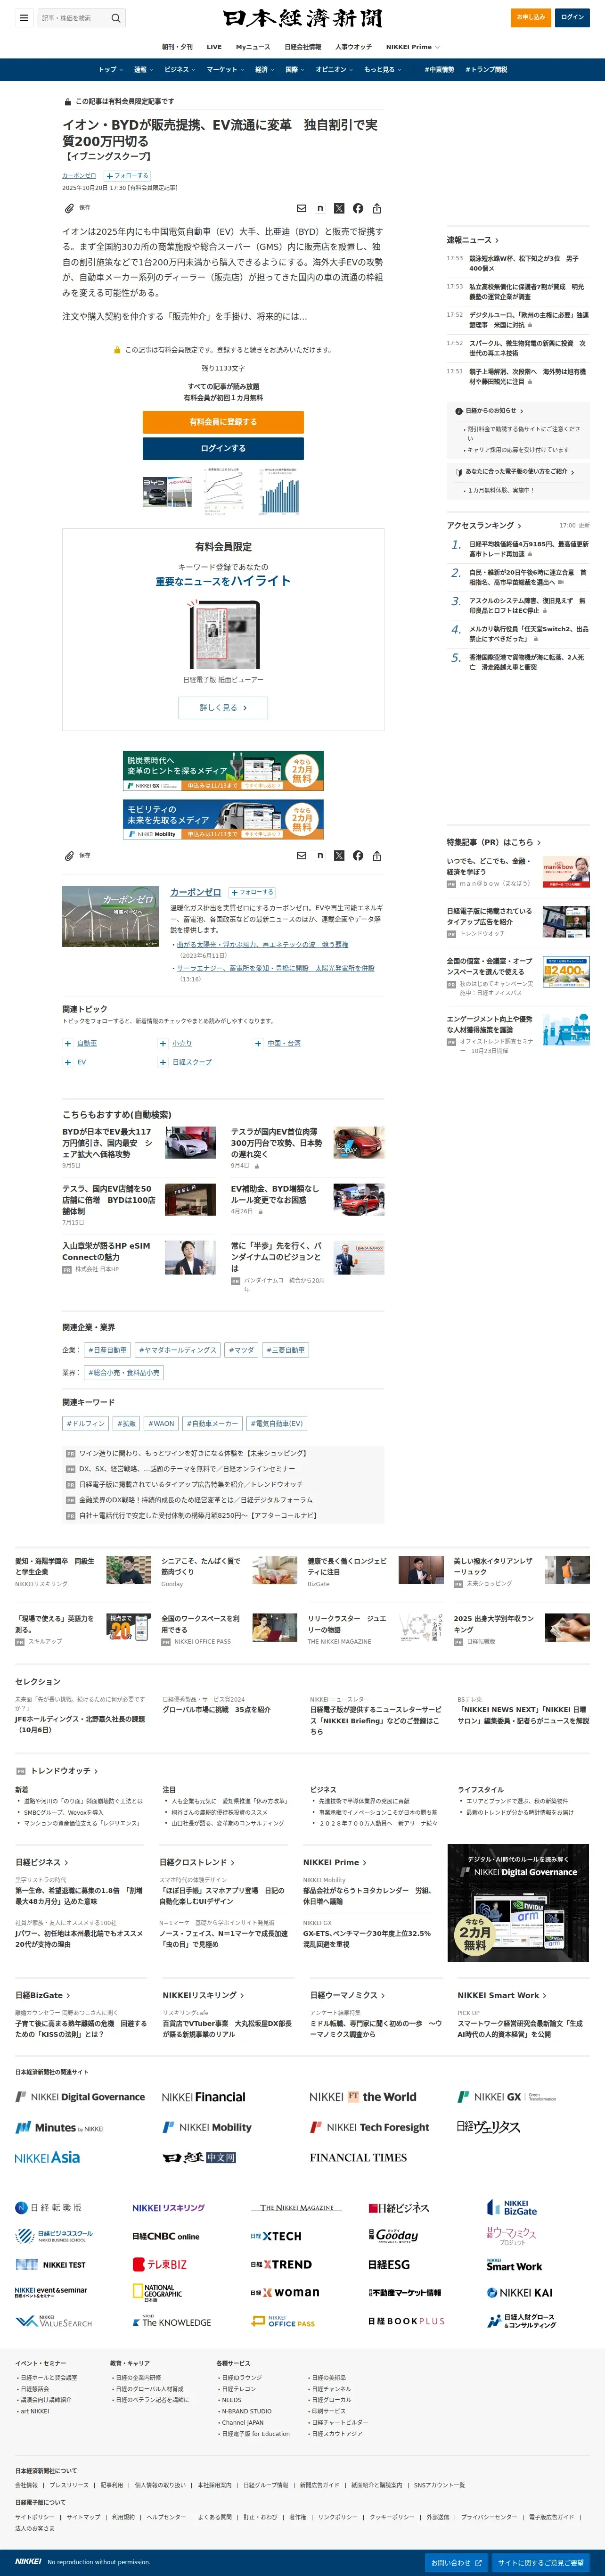Open the hamburger menu in the header
605x2576 pixels.
(x=24, y=18)
